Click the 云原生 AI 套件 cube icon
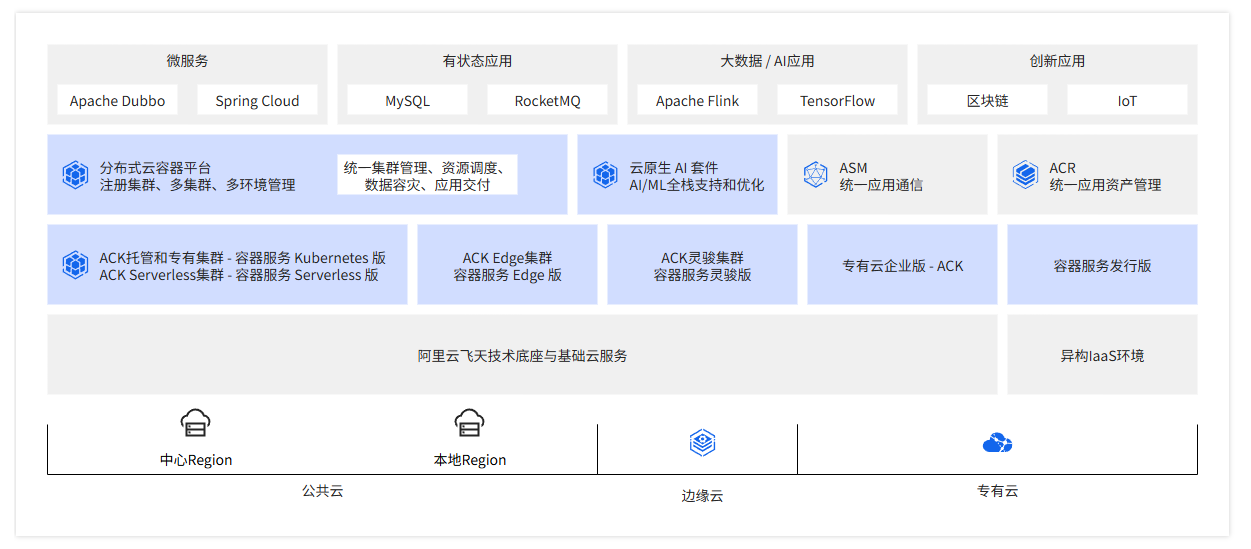1251x549 pixels. [x=606, y=175]
